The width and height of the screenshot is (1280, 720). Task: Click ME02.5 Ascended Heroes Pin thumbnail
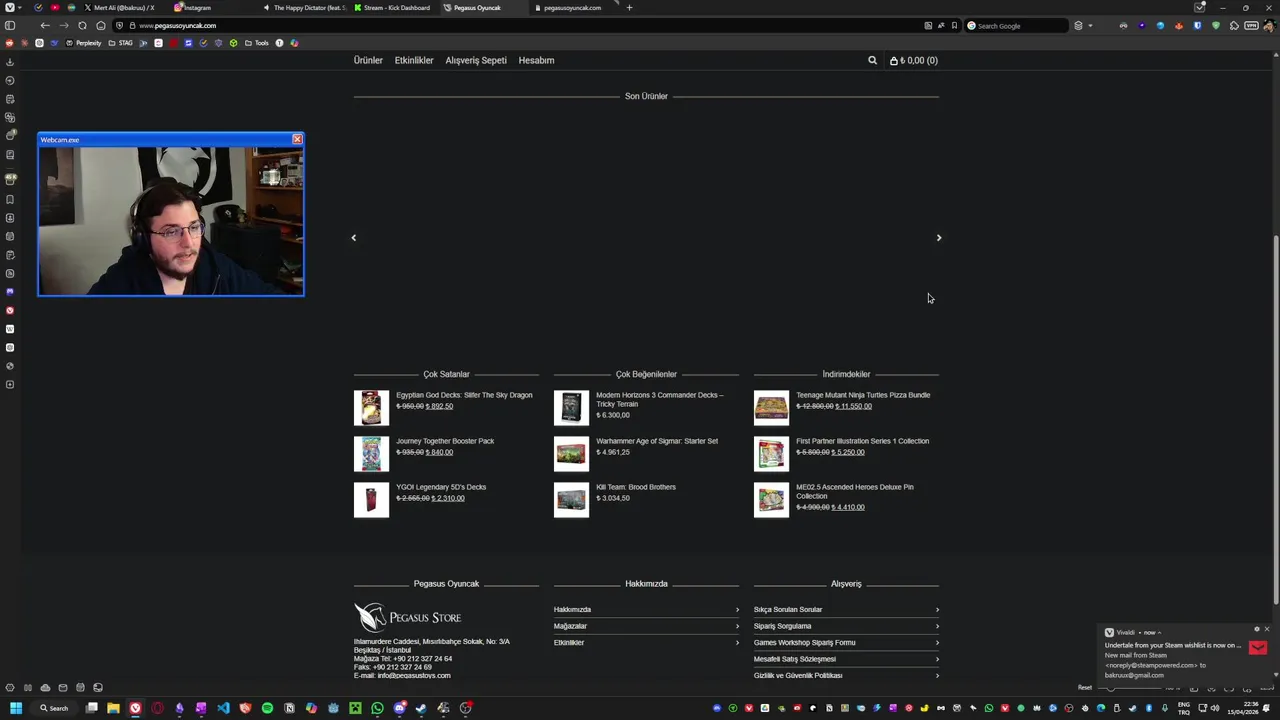(x=771, y=500)
